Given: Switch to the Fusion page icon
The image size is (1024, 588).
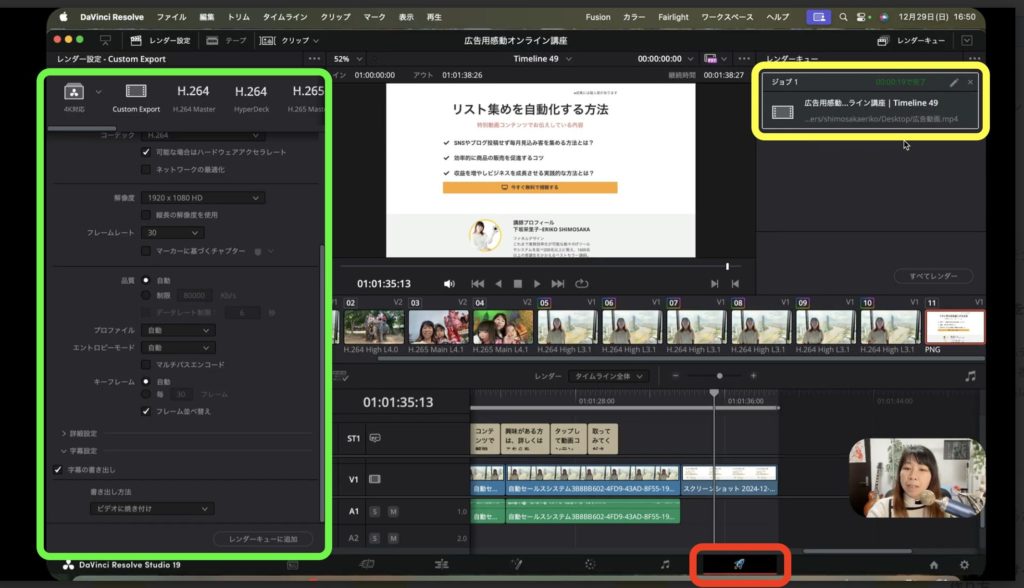Looking at the screenshot, I should point(519,564).
